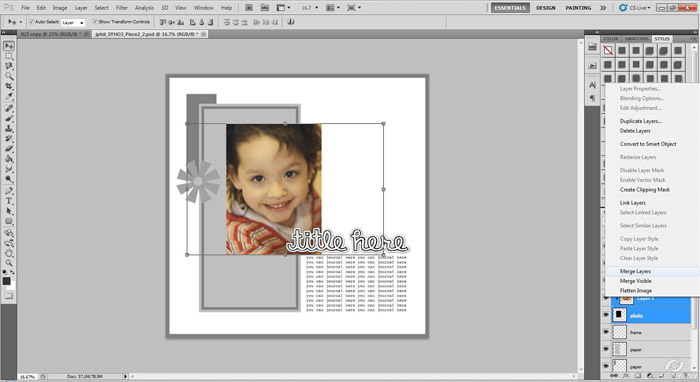Screen dimensions: 700x382
Task: Click the frame layer thumbnail
Action: (x=619, y=332)
